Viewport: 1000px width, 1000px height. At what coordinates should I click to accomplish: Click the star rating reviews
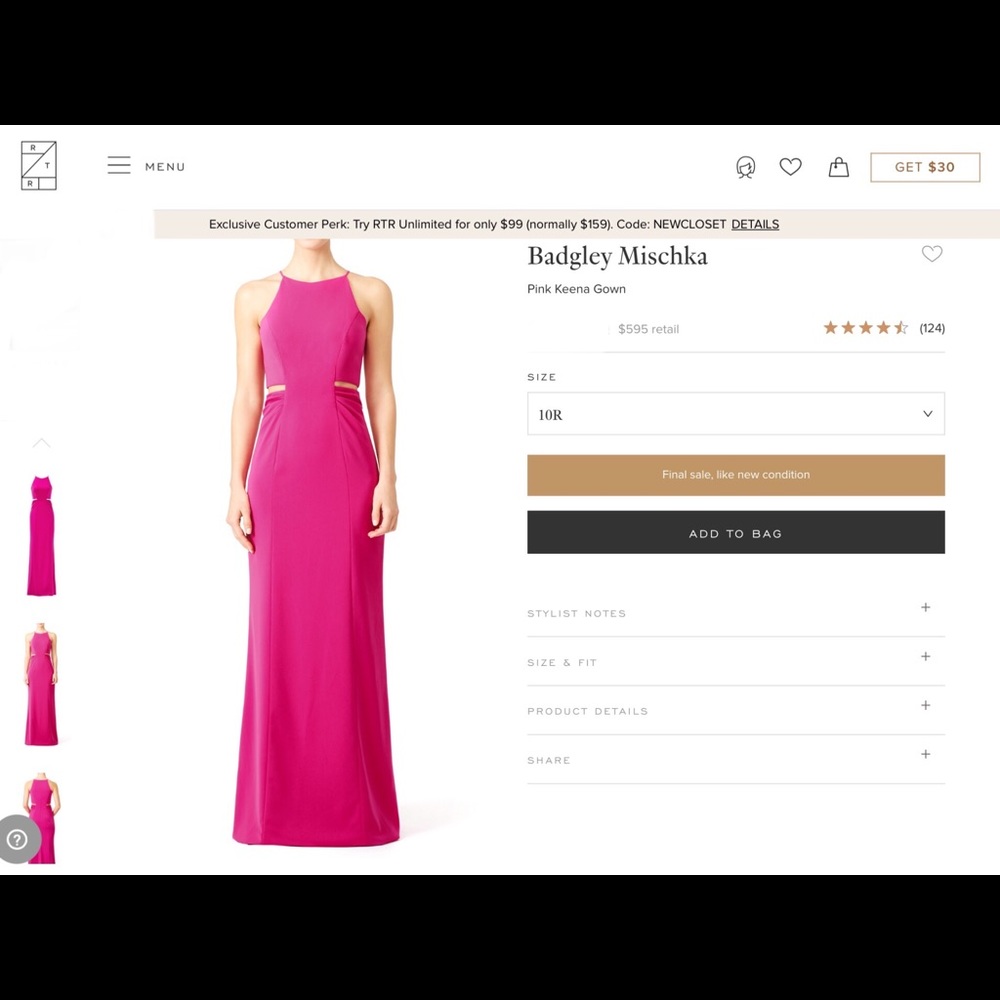tap(865, 328)
